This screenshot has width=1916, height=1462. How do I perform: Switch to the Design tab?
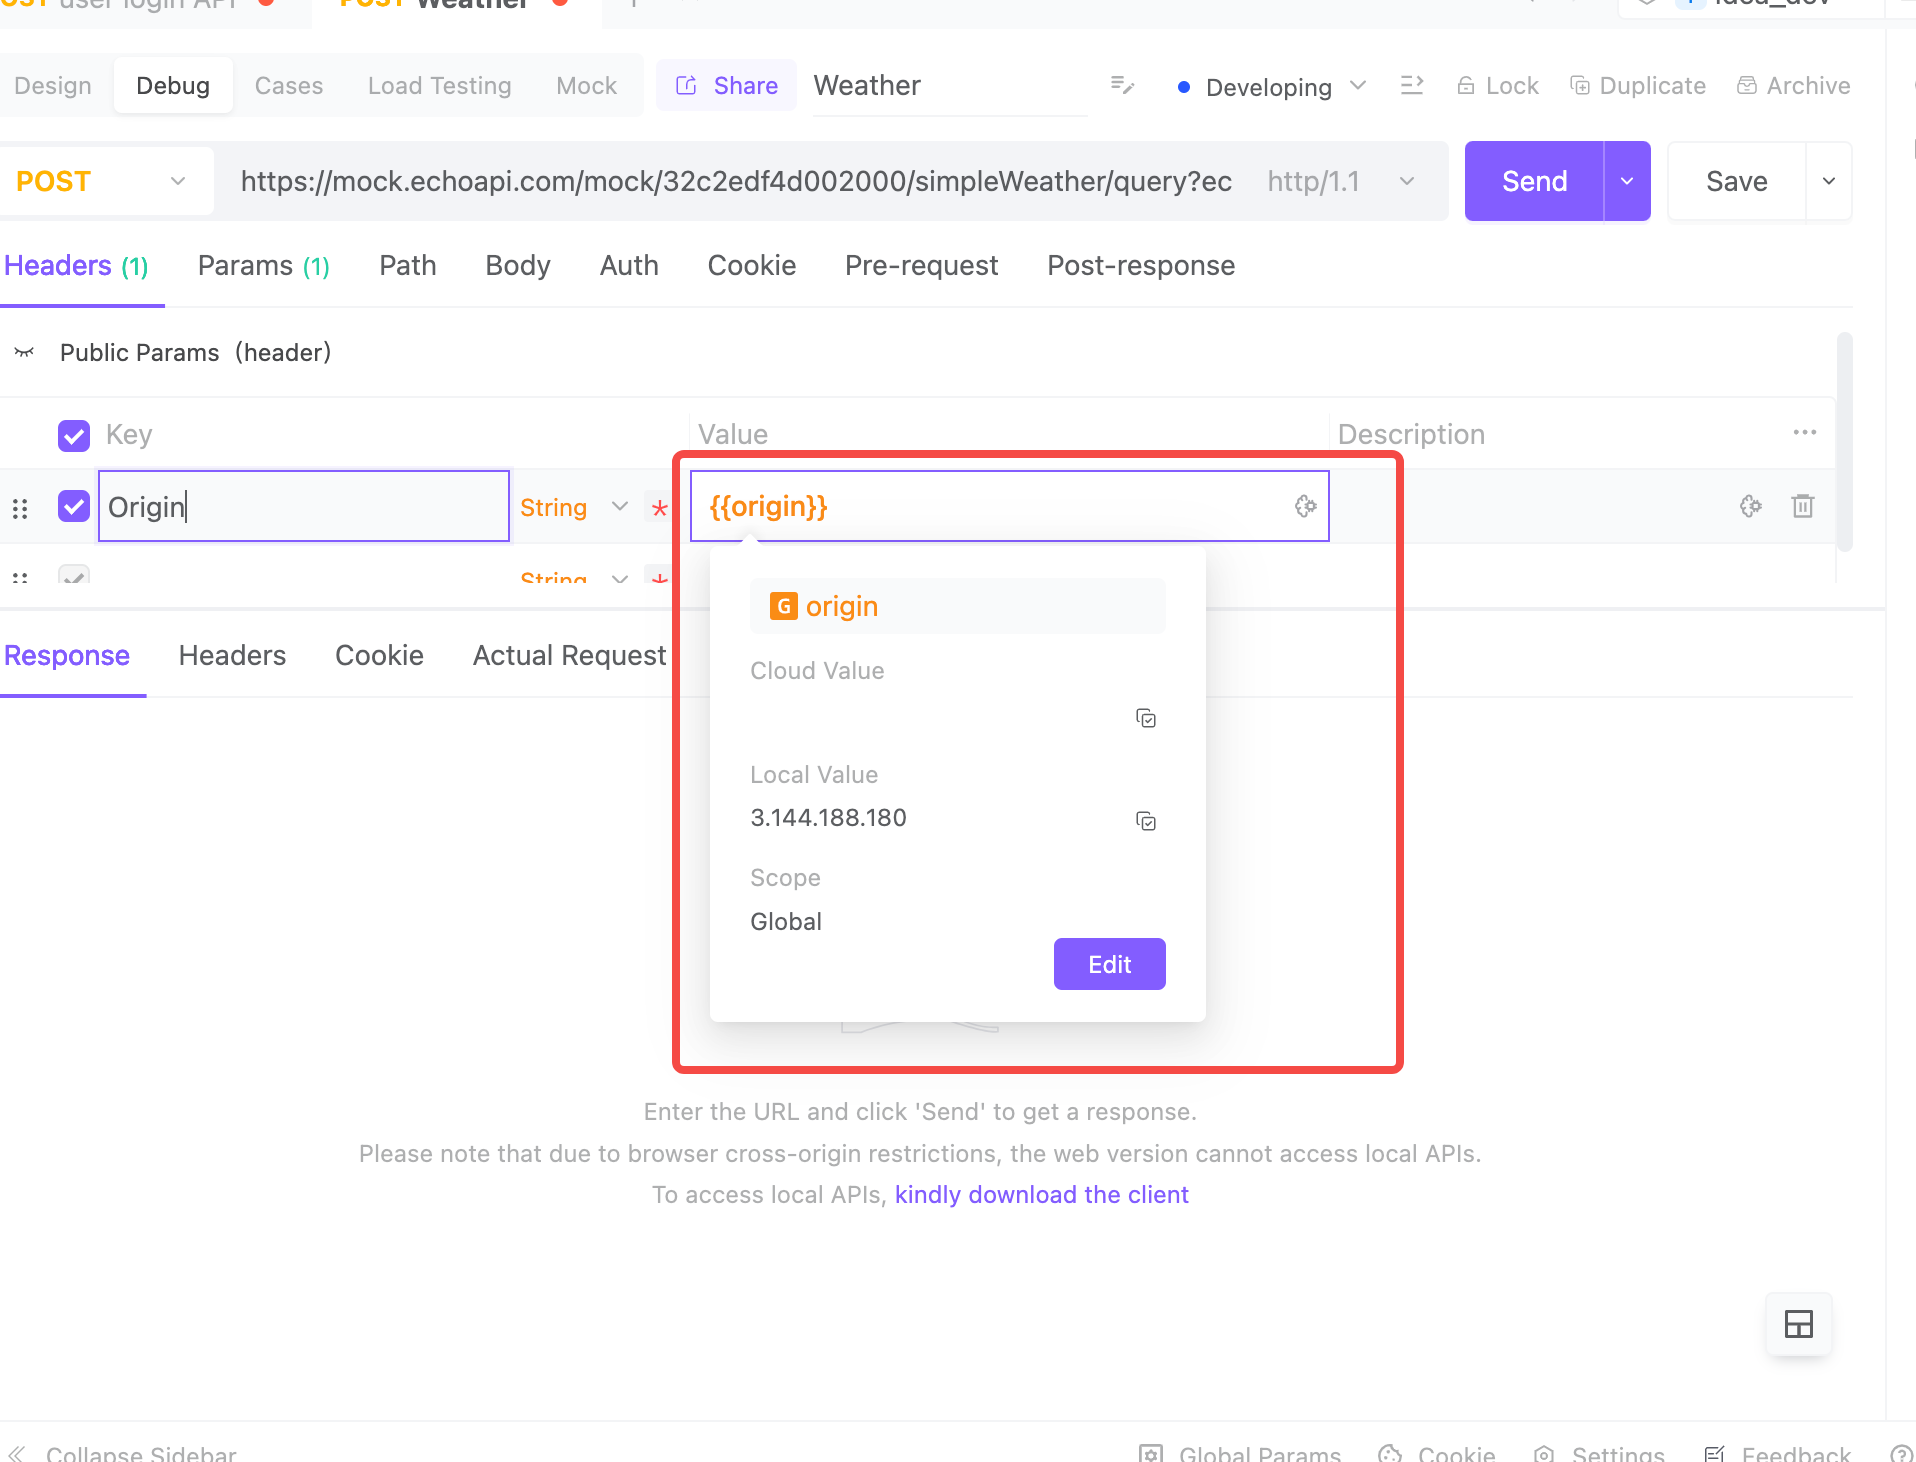click(x=53, y=85)
